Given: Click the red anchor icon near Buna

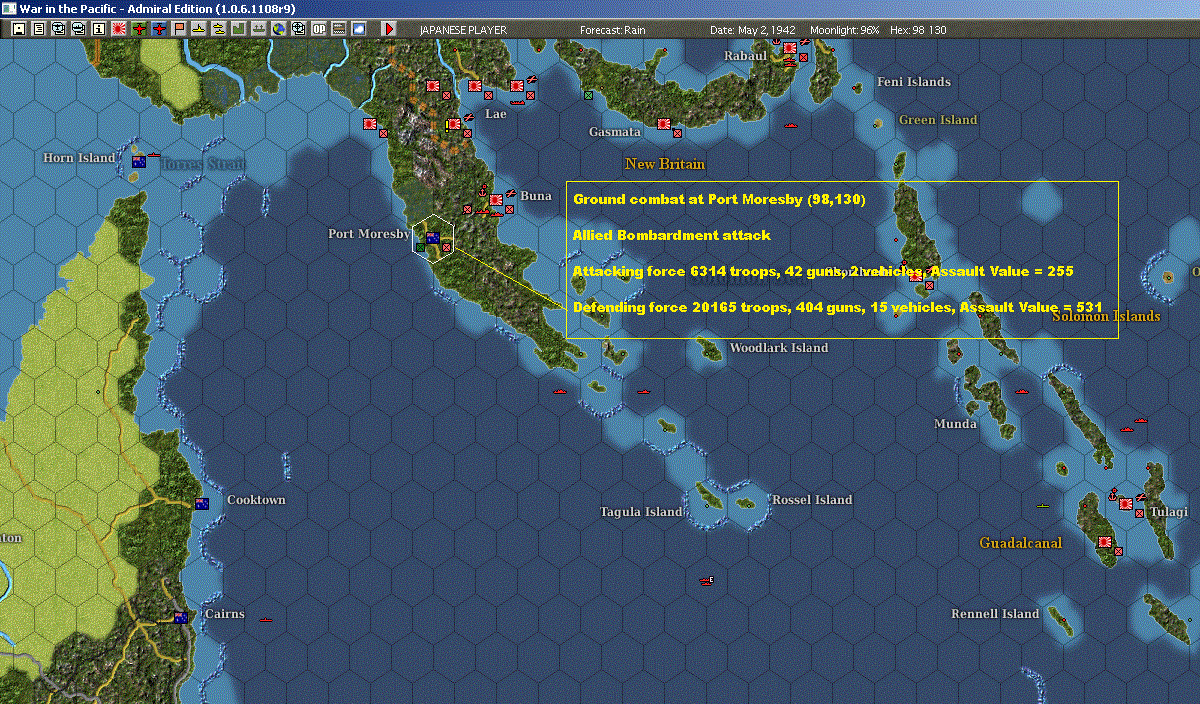Looking at the screenshot, I should [481, 190].
